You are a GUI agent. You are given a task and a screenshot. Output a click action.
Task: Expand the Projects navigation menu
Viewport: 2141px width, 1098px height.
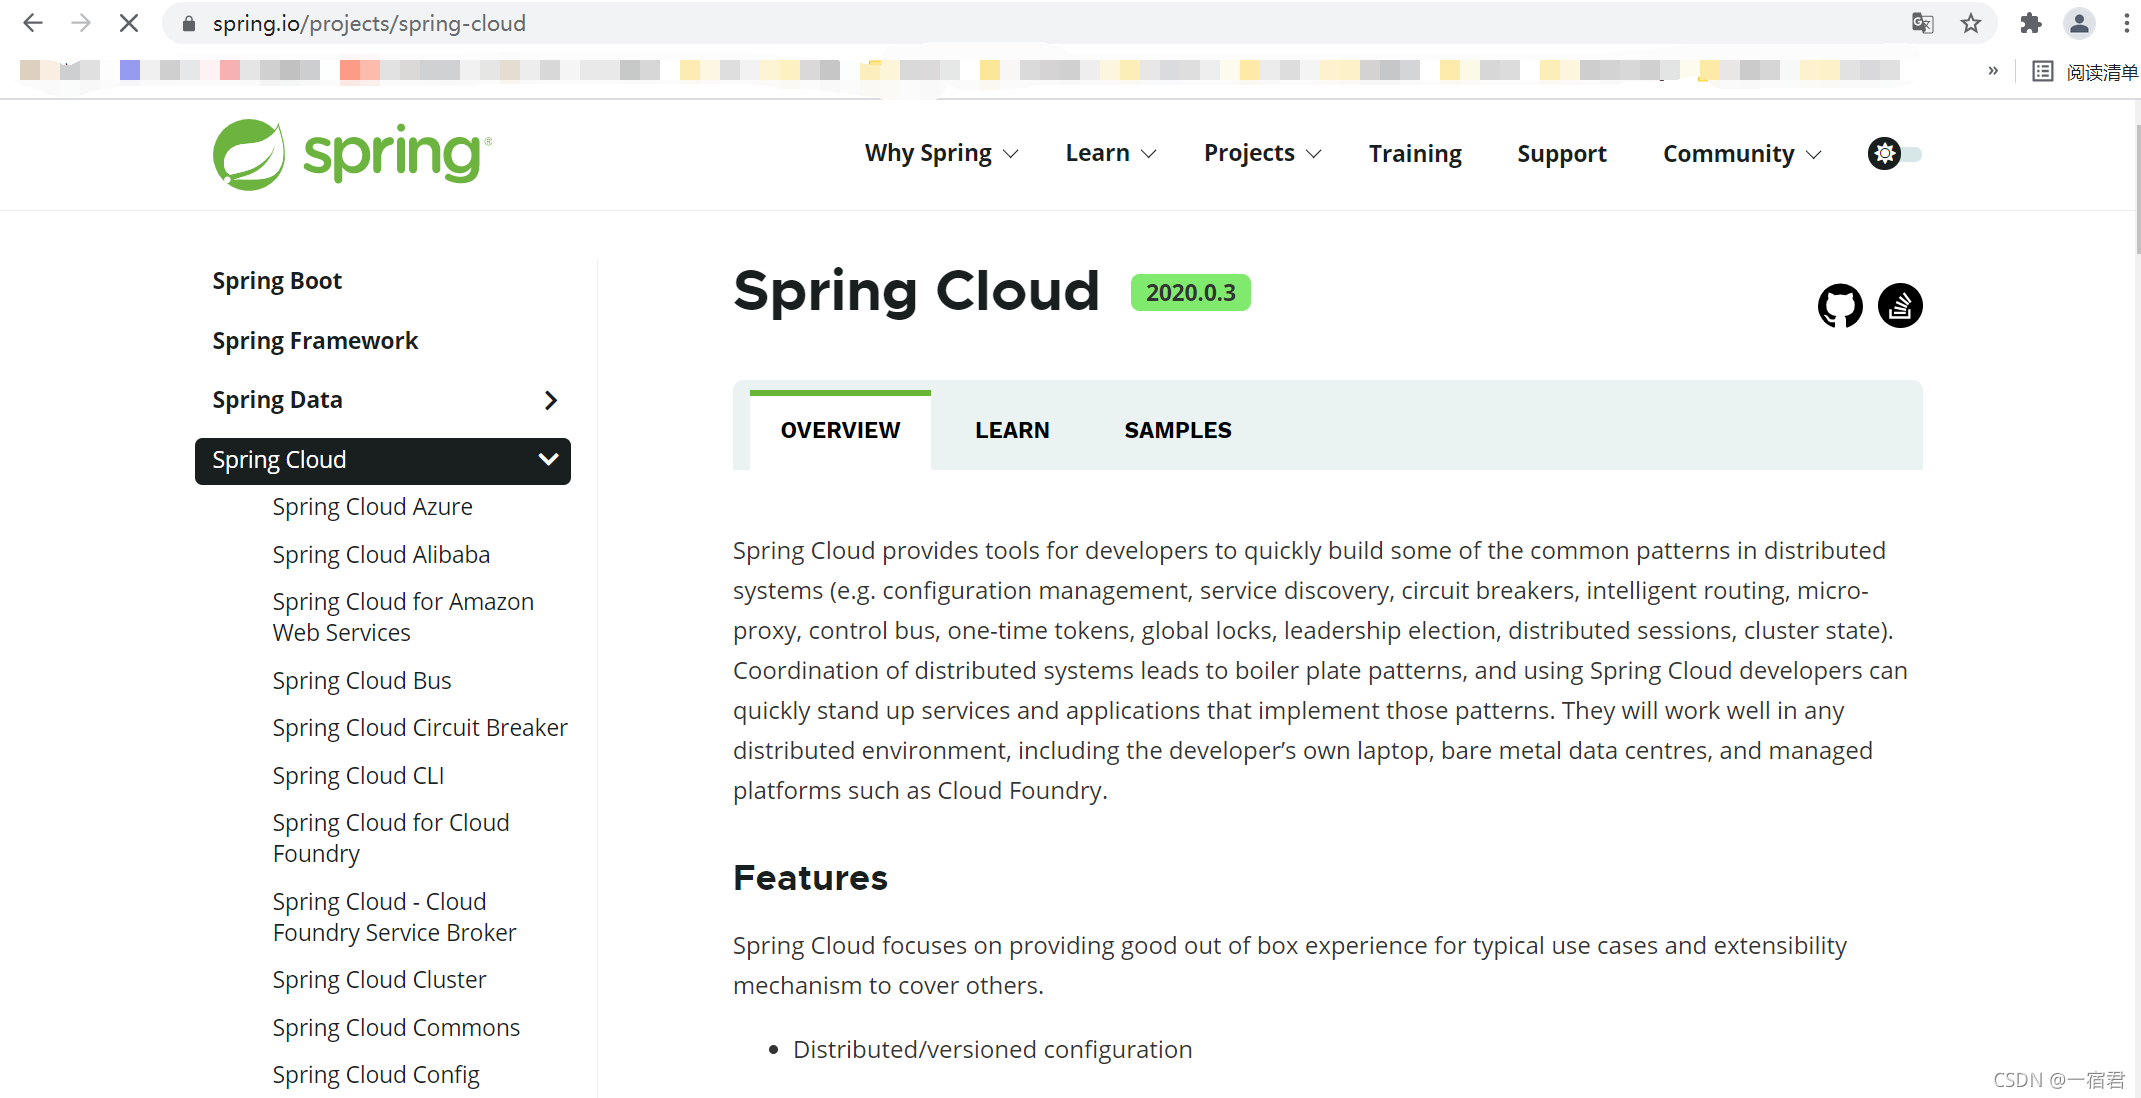tap(1262, 154)
